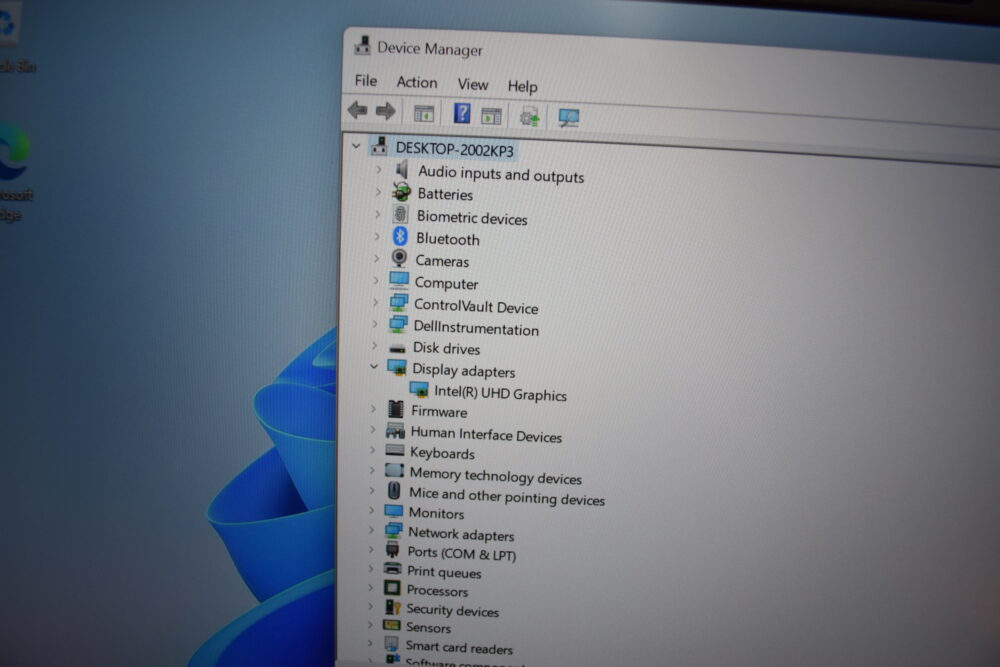The width and height of the screenshot is (1000, 667).
Task: Select the Security devices label
Action: click(x=452, y=610)
